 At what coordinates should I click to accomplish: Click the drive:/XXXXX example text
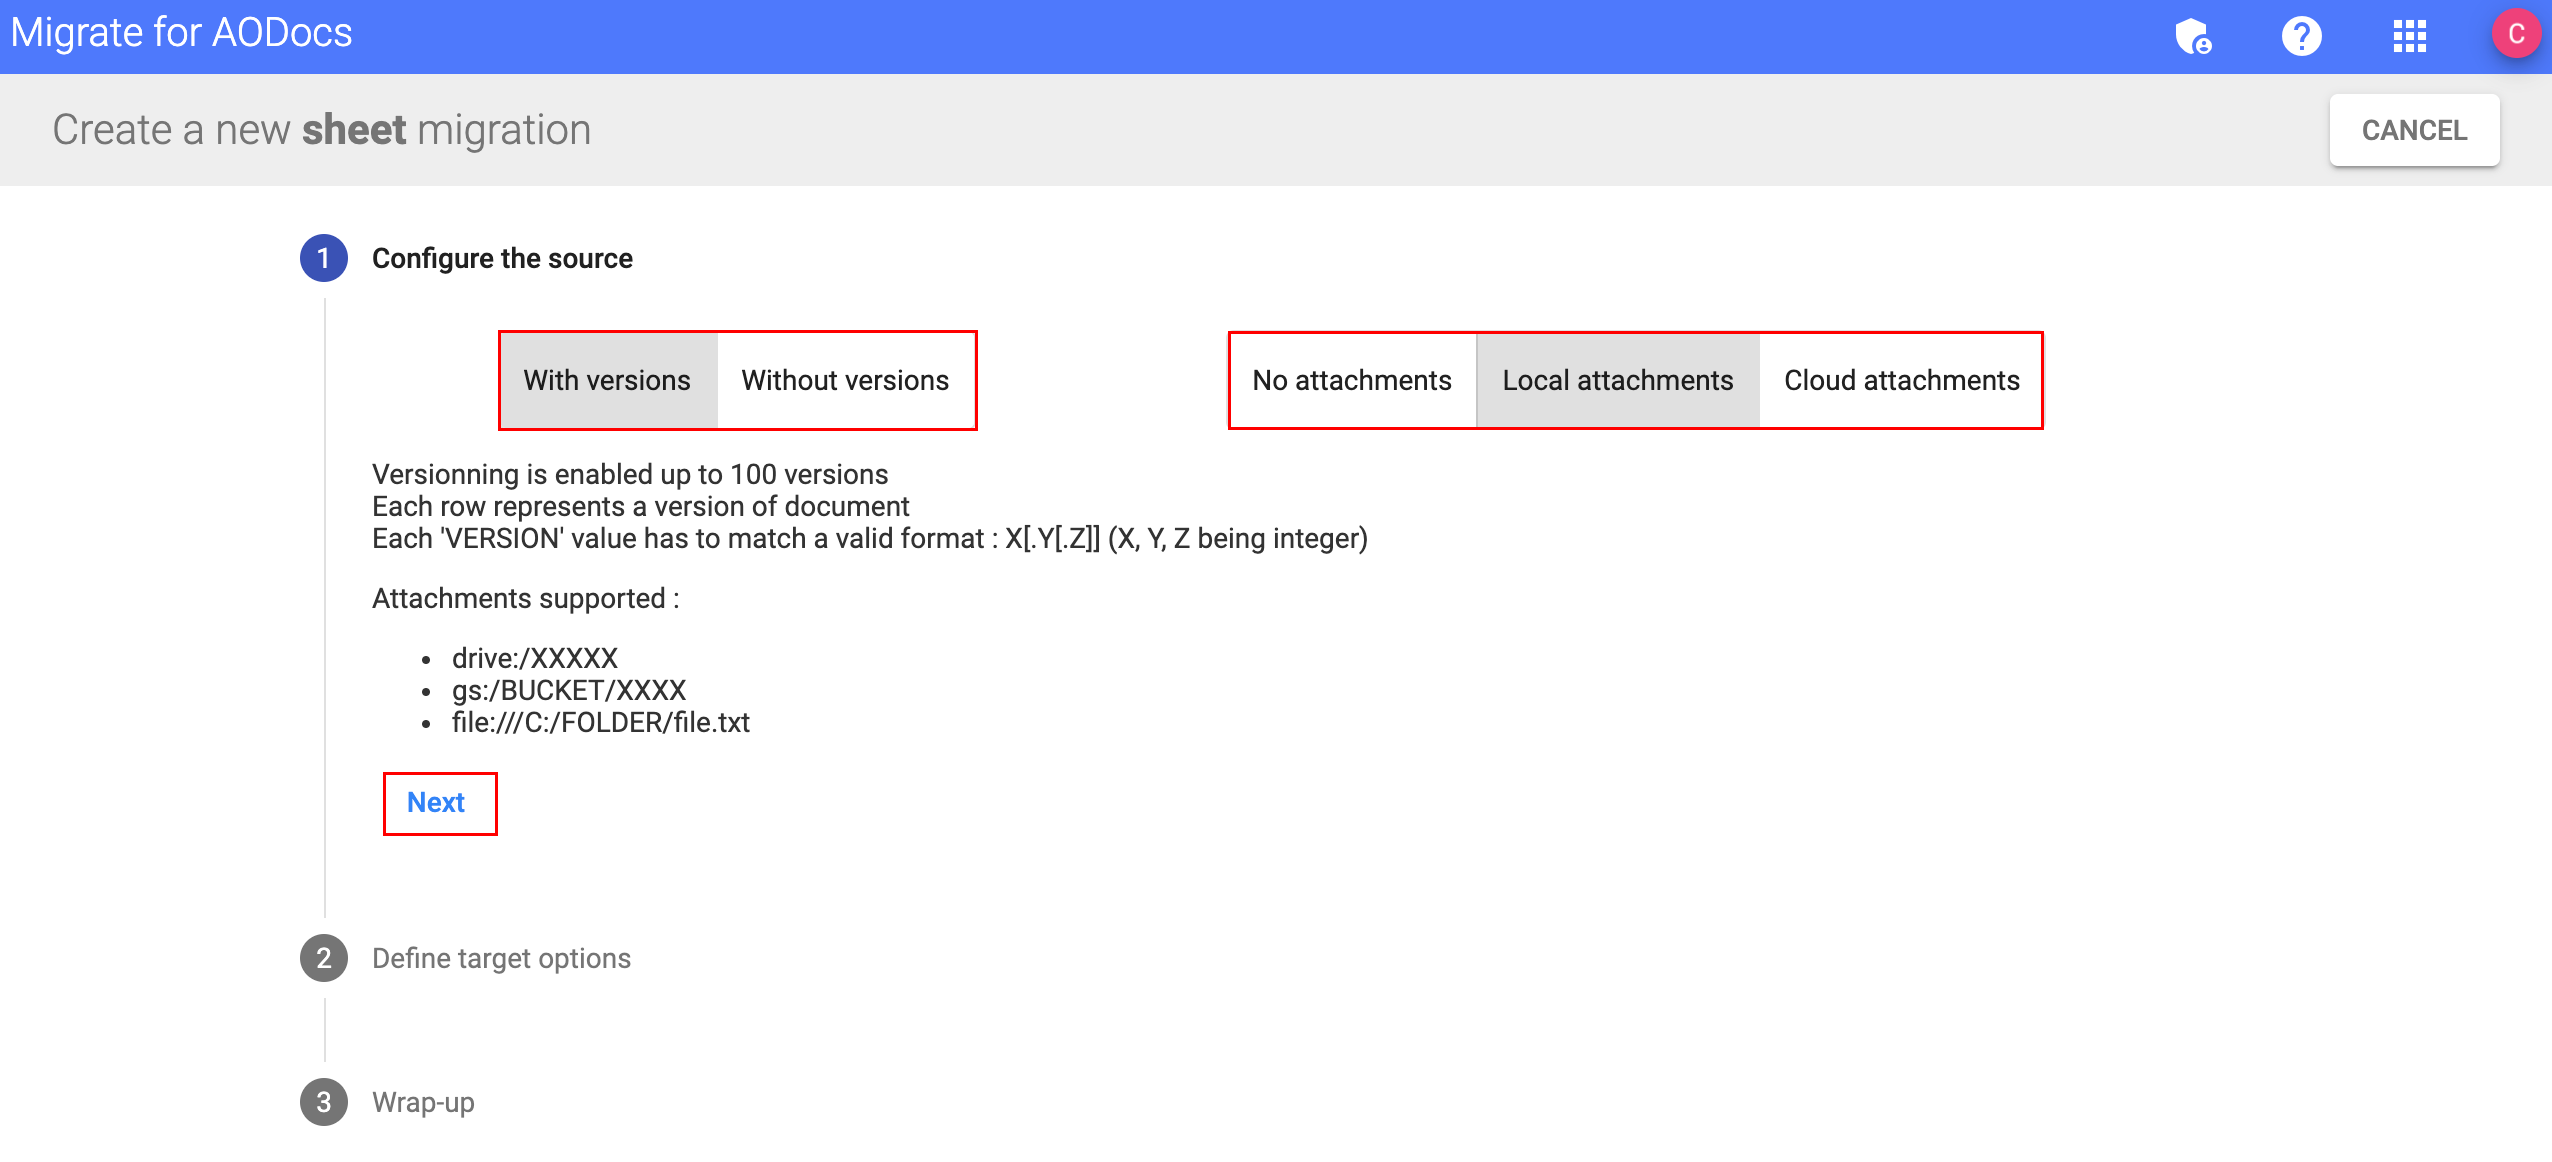534,658
